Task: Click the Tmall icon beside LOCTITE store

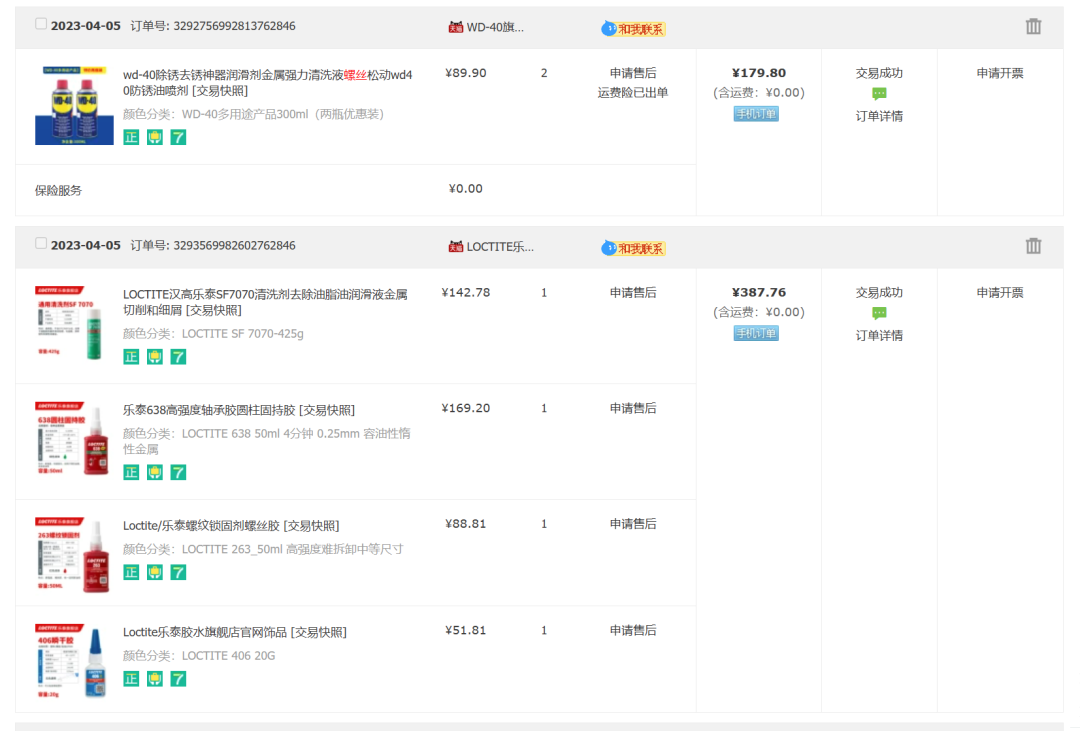Action: [455, 246]
